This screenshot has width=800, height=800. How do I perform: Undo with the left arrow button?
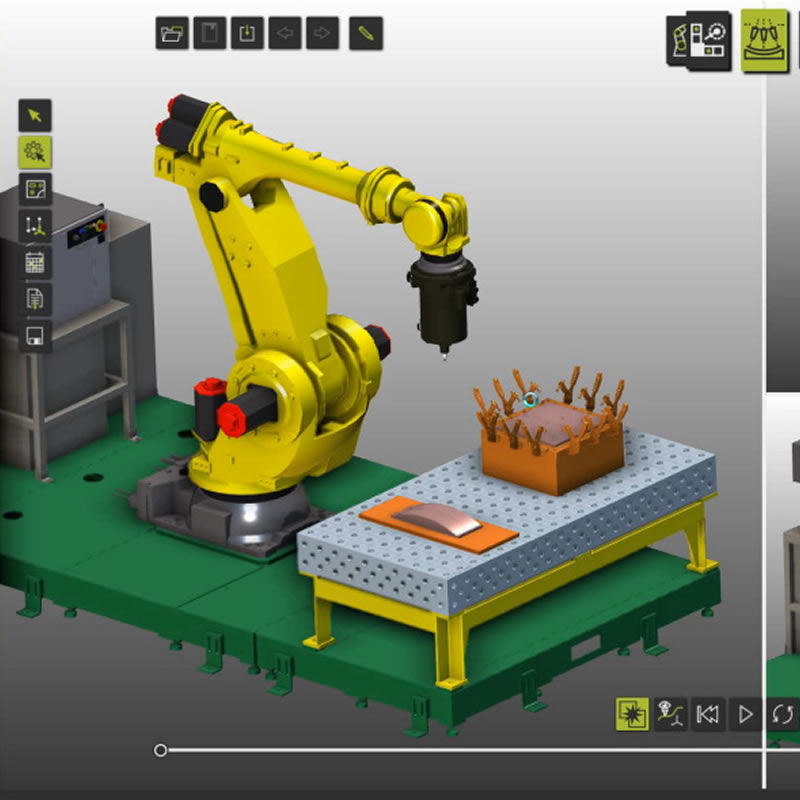click(284, 33)
